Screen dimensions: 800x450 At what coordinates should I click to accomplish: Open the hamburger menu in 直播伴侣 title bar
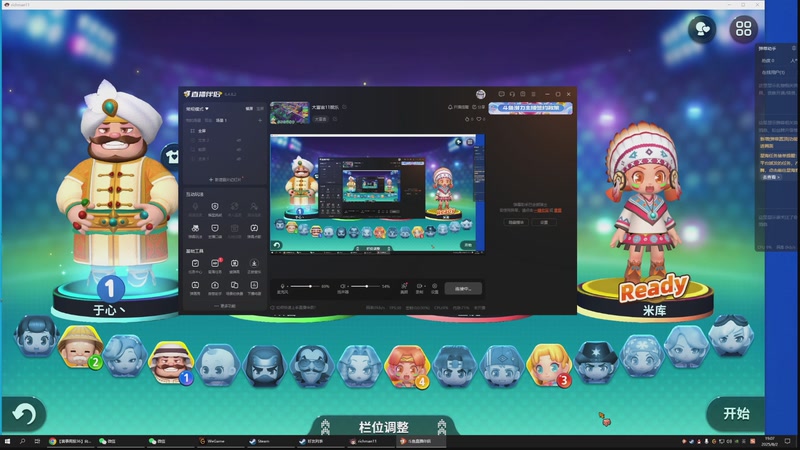coord(534,94)
